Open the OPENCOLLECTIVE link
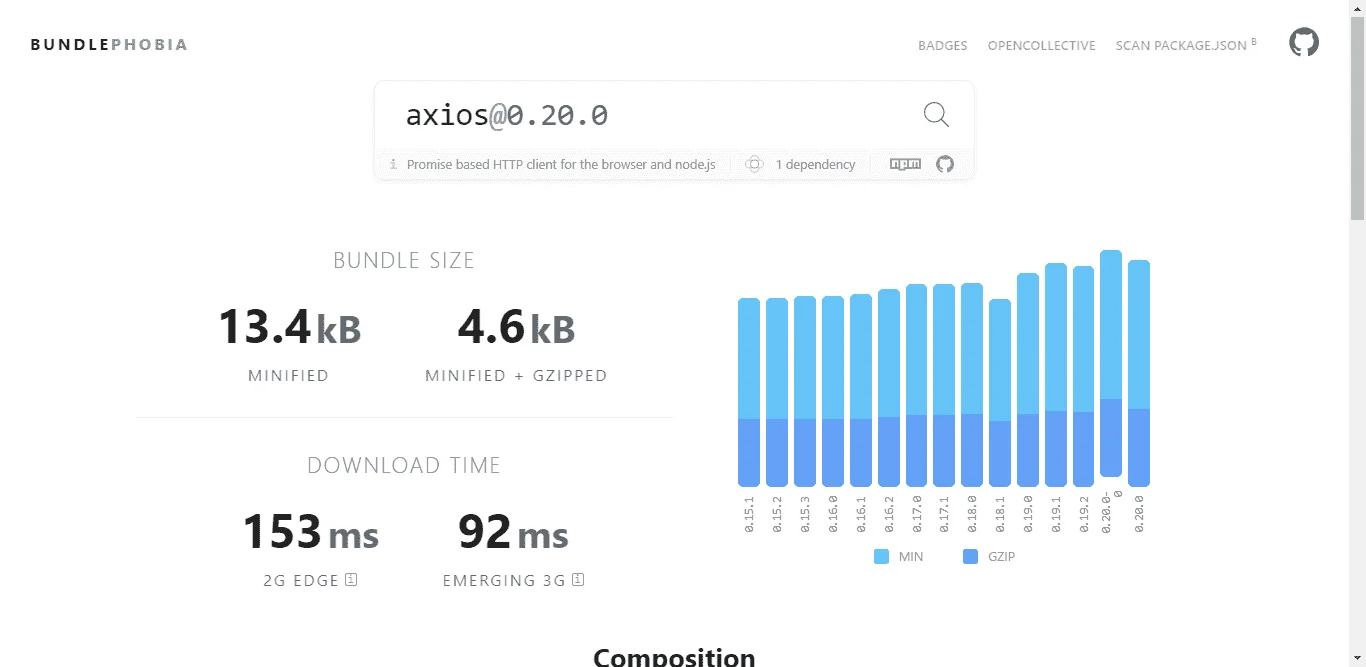This screenshot has height=667, width=1366. 1042,45
